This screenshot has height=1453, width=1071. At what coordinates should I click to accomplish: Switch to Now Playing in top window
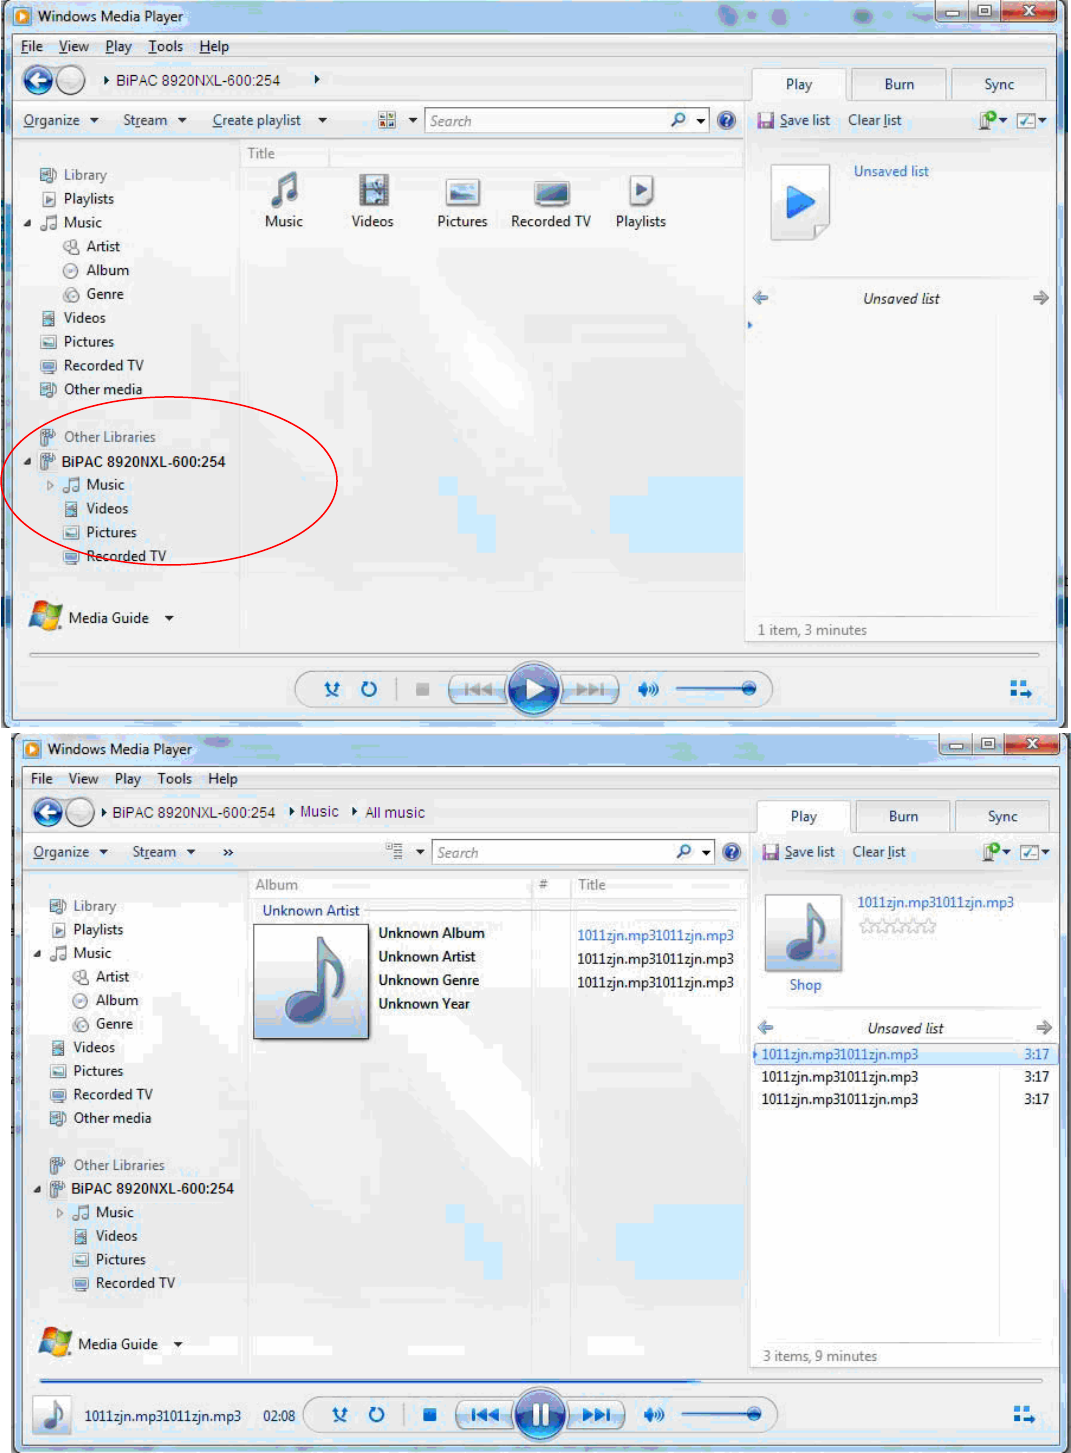coord(1020,689)
